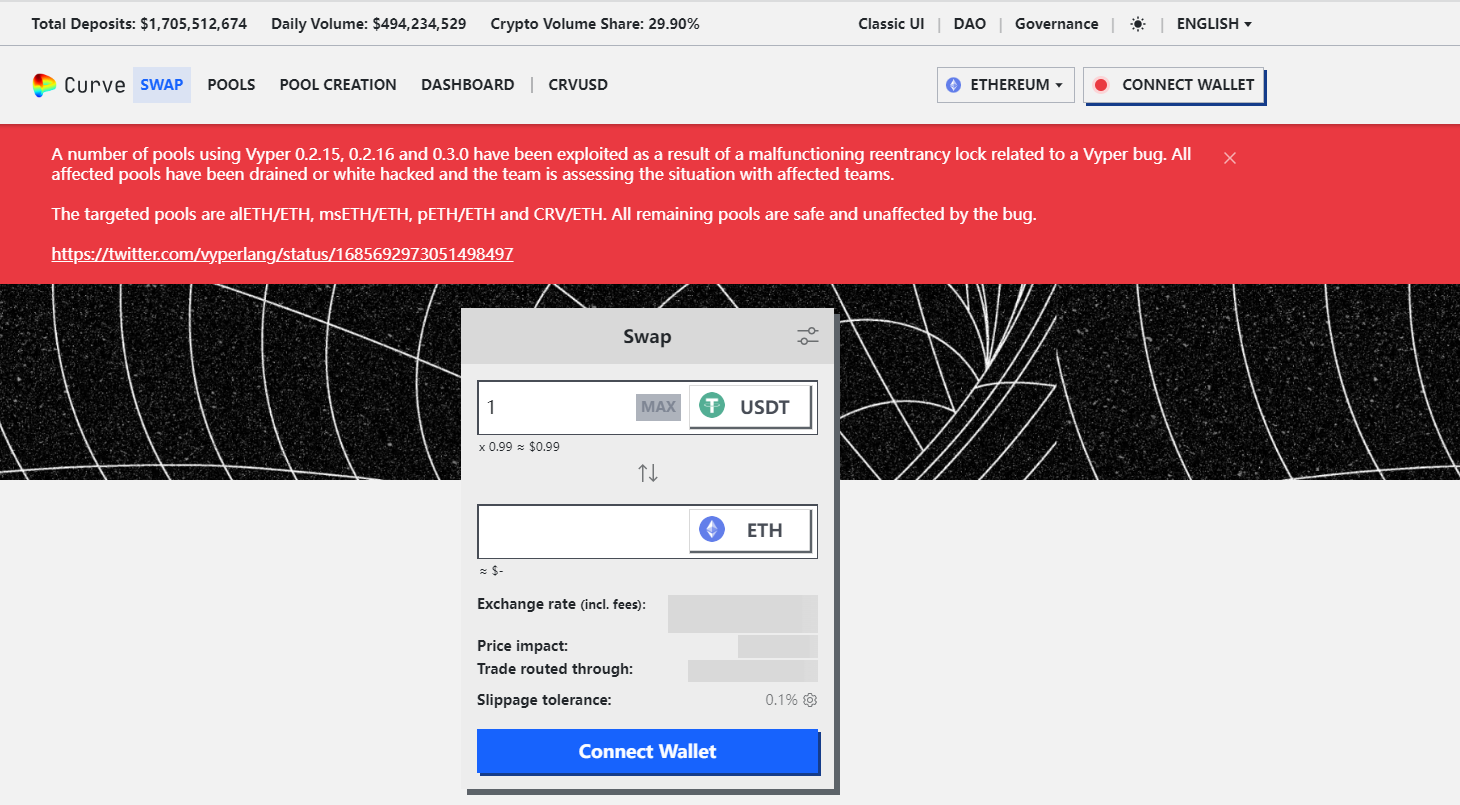Go to the SWAP tab
The image size is (1460, 805).
point(162,85)
